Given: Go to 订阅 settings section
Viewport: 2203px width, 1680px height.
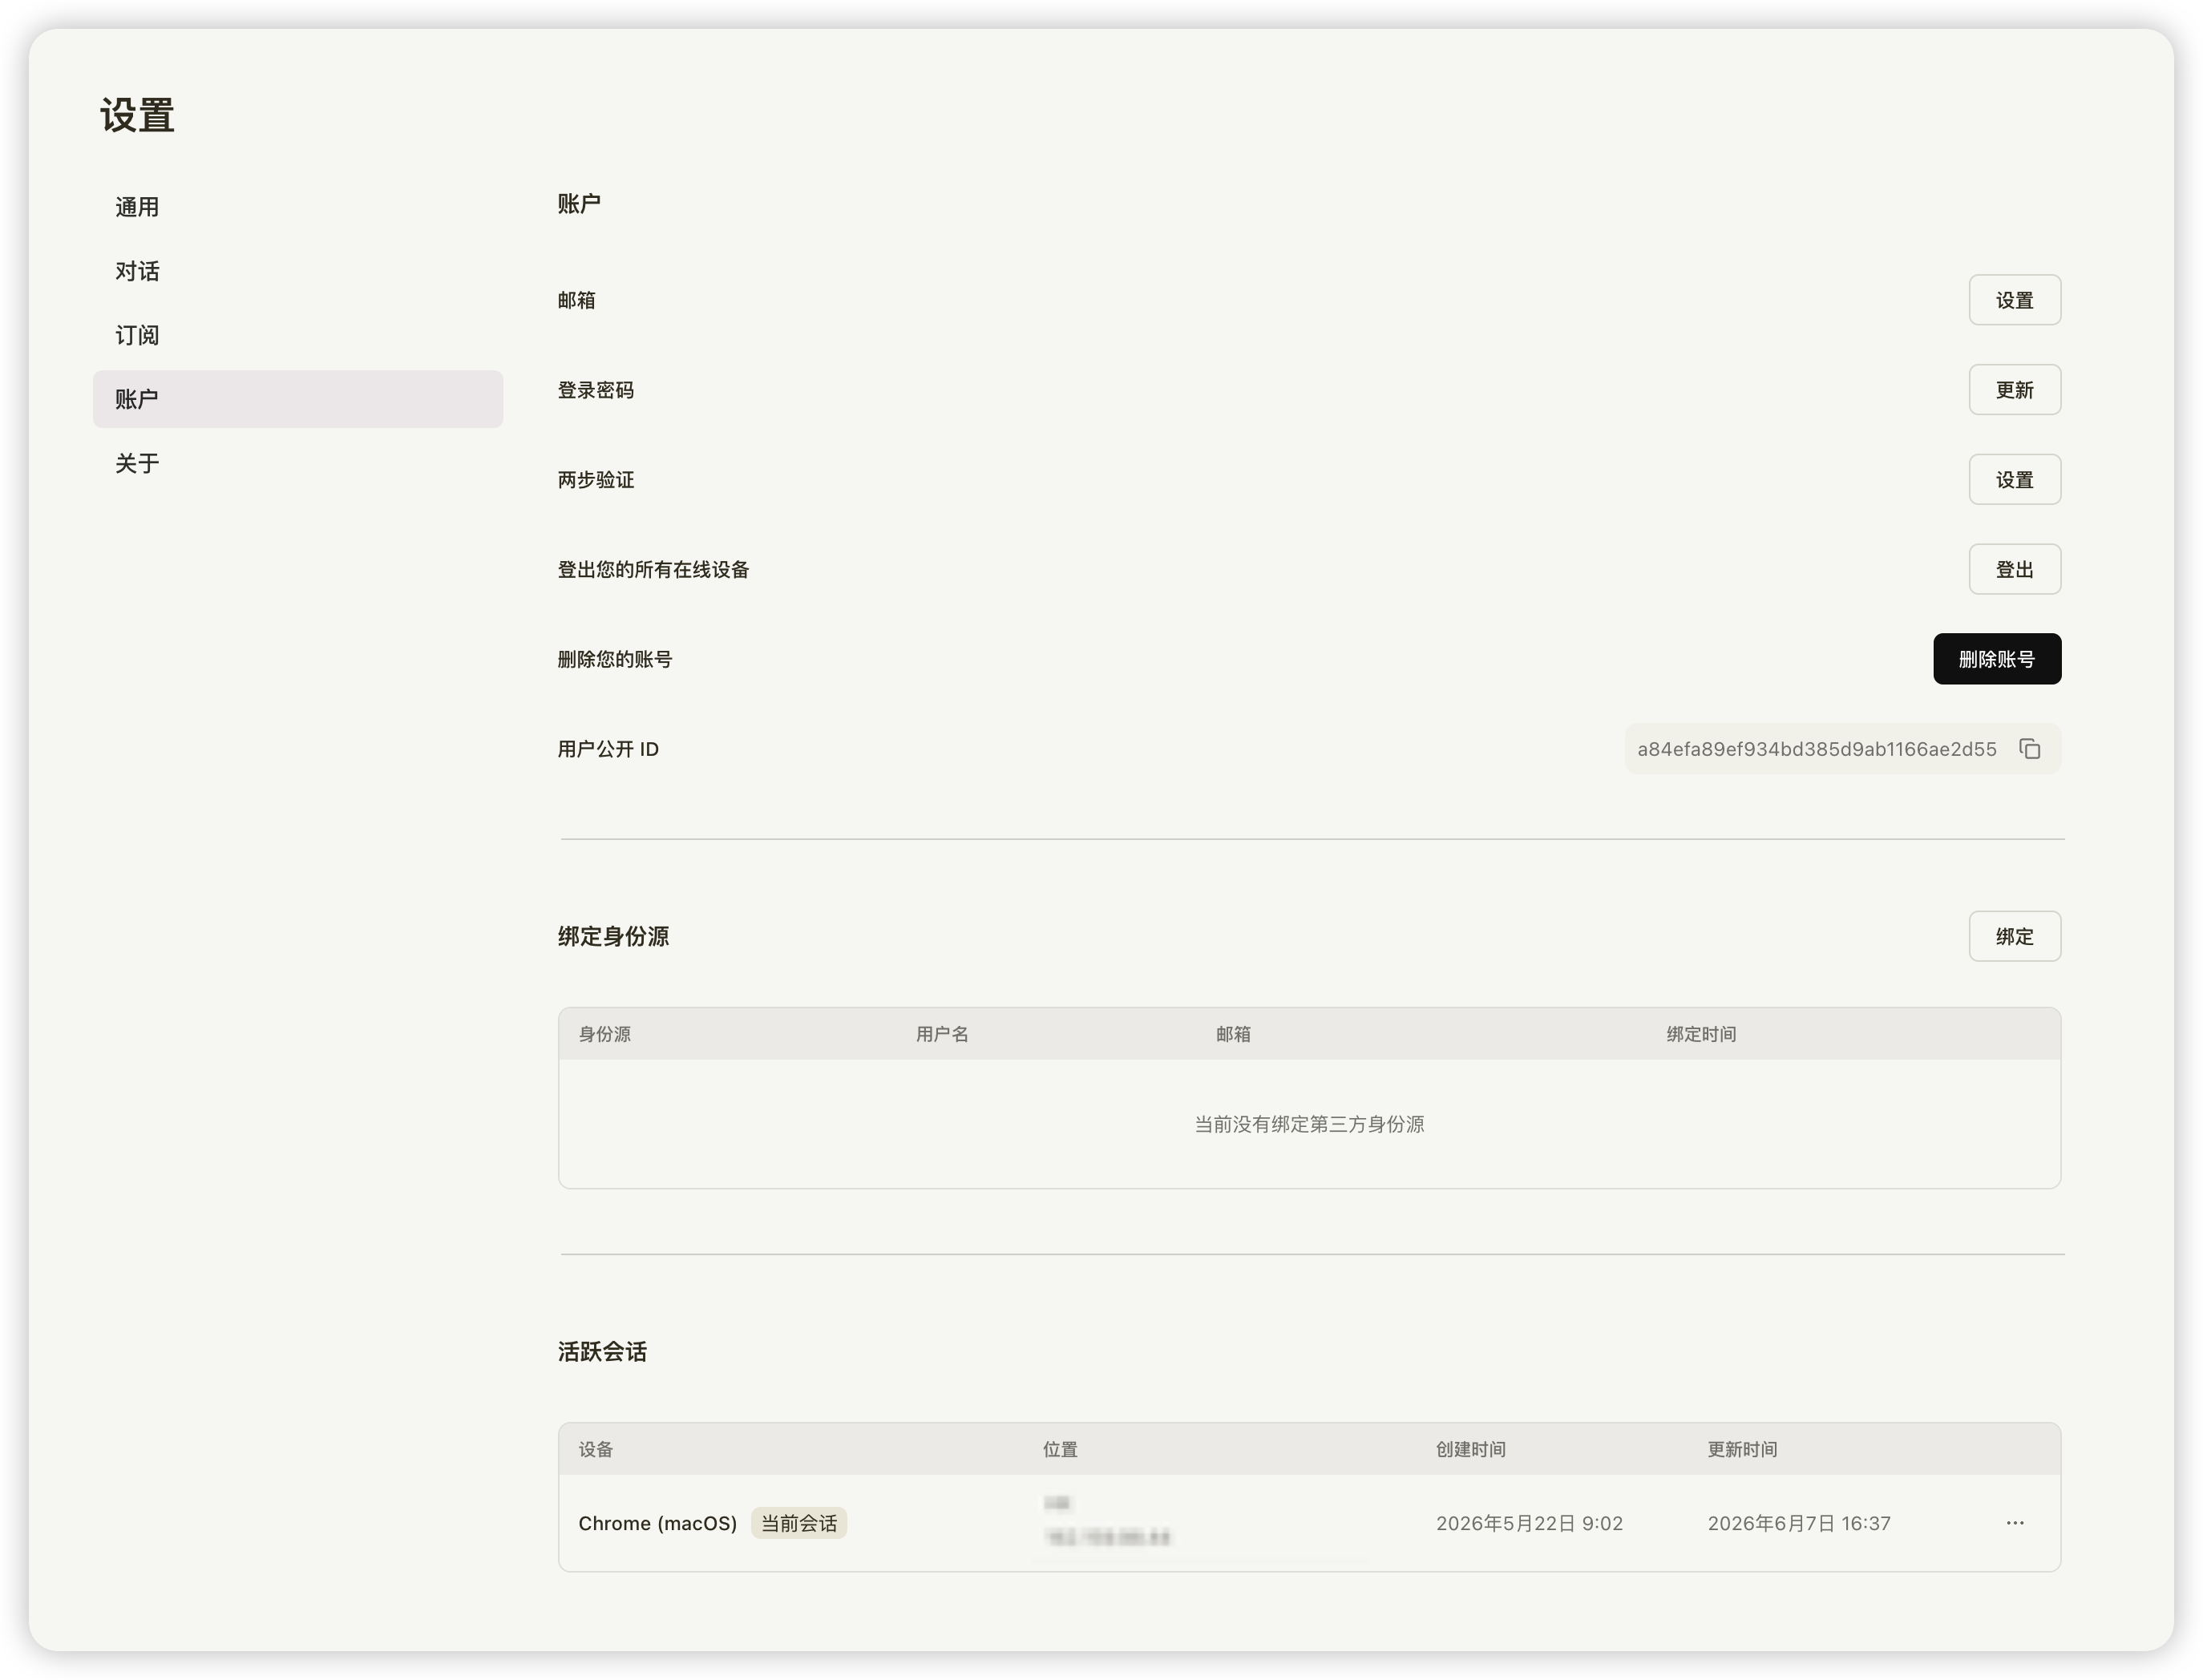Looking at the screenshot, I should (297, 335).
